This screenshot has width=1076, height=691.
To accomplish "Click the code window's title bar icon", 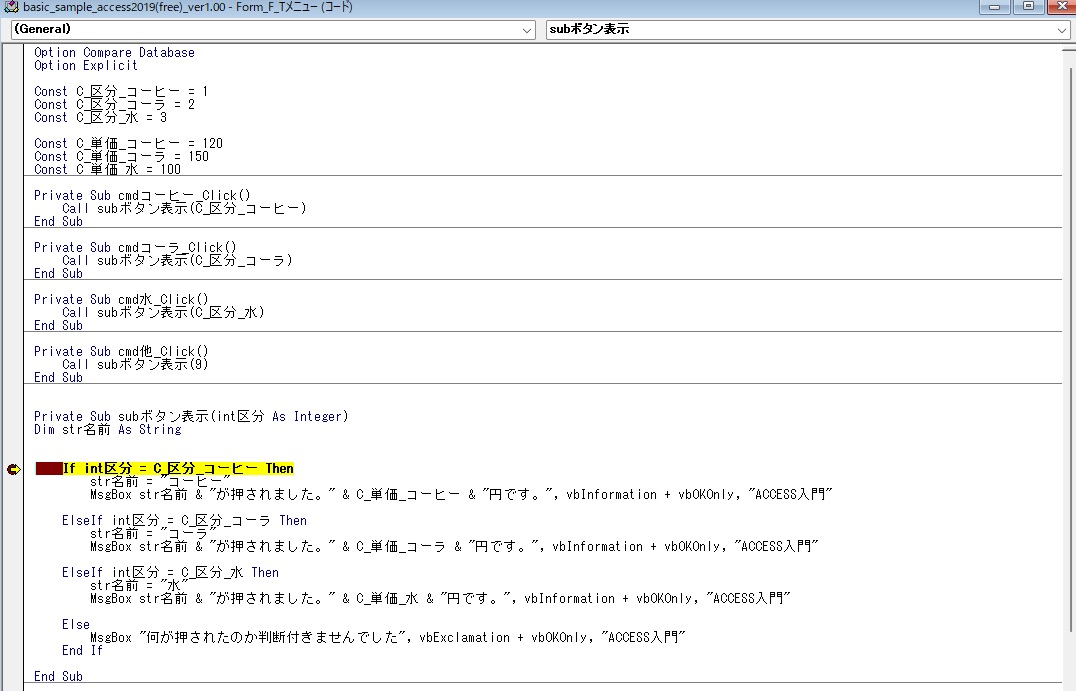I will point(11,7).
